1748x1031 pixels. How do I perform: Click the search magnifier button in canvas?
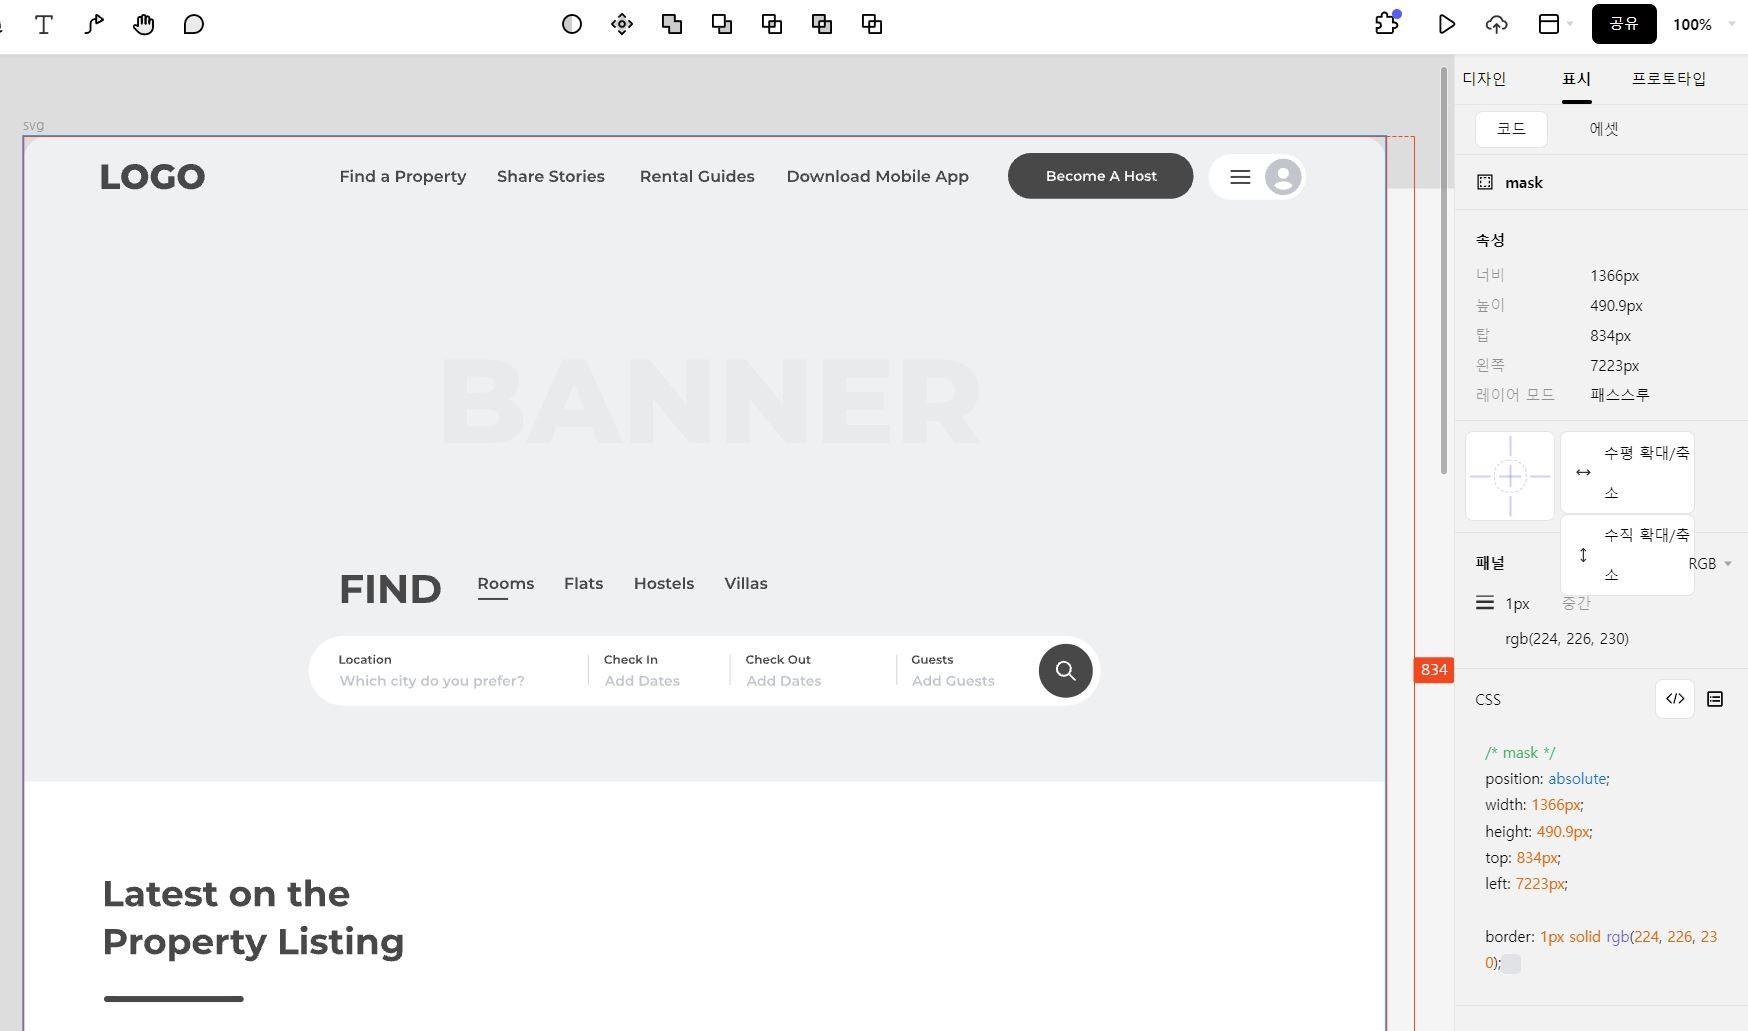(x=1066, y=671)
